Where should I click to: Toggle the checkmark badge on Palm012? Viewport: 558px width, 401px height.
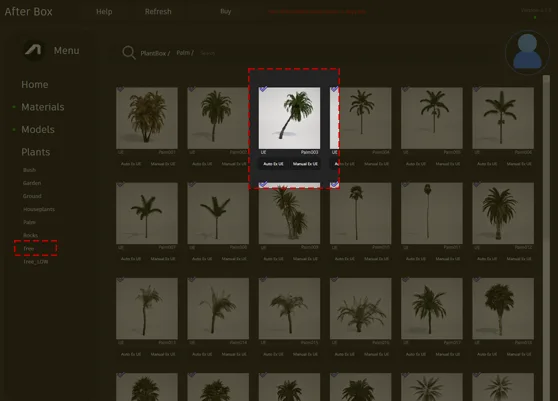pos(477,184)
